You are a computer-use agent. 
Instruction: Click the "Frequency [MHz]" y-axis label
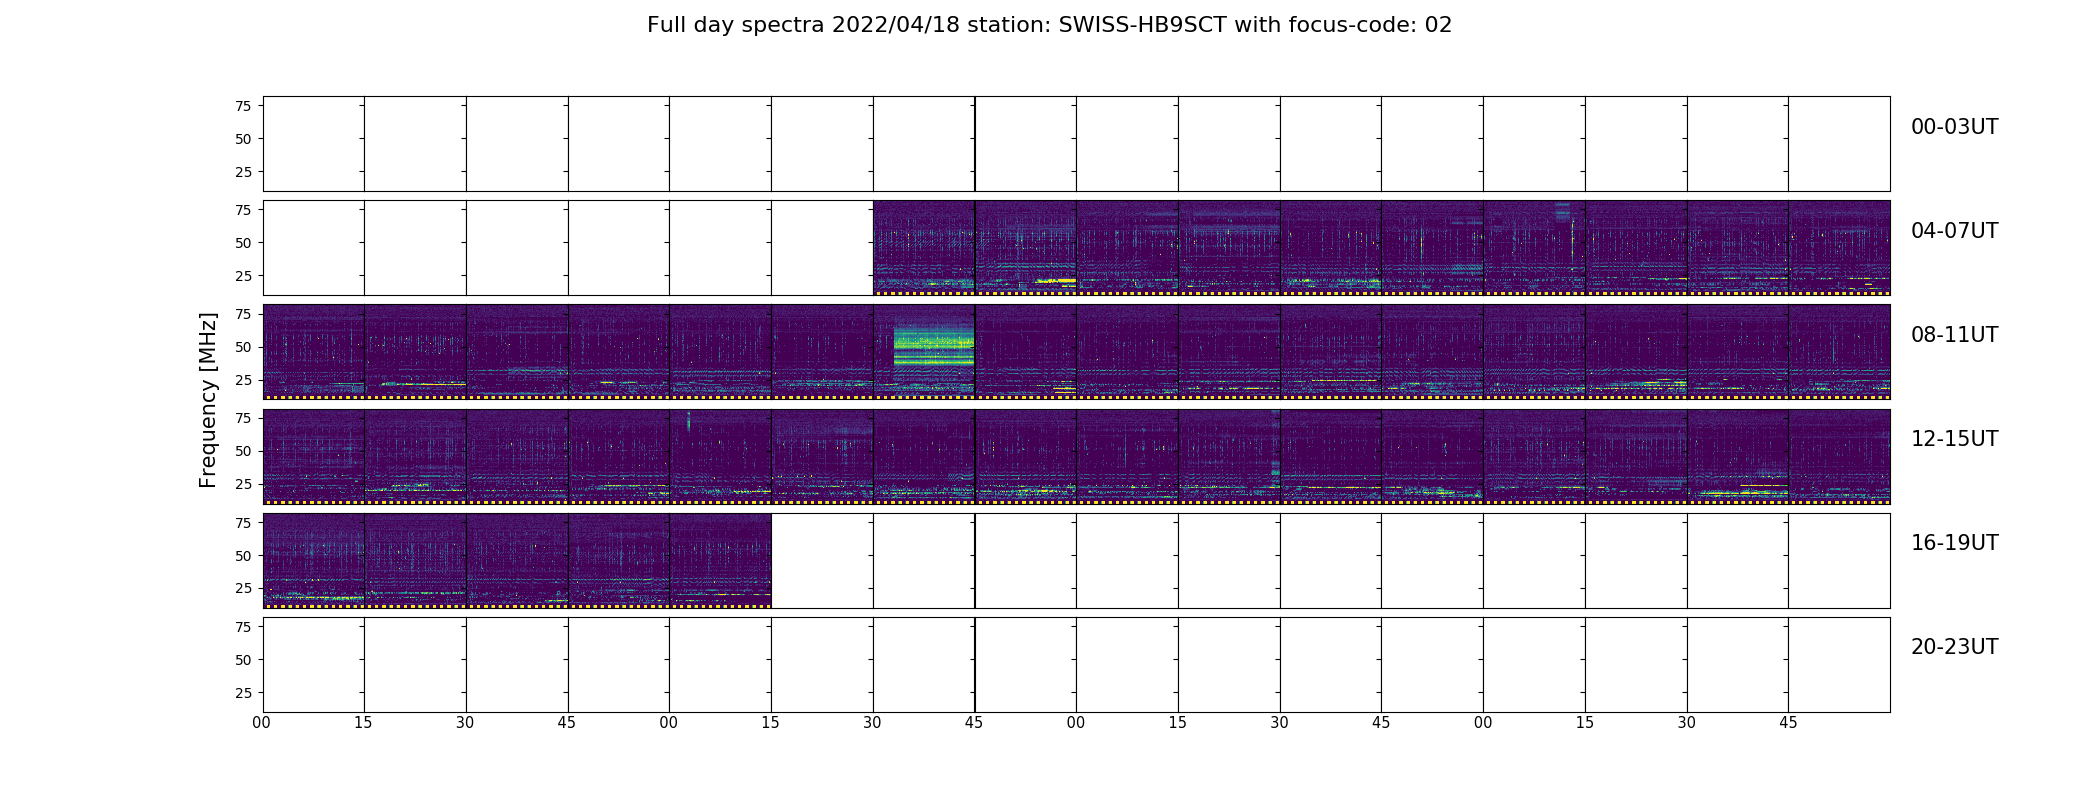tap(208, 400)
